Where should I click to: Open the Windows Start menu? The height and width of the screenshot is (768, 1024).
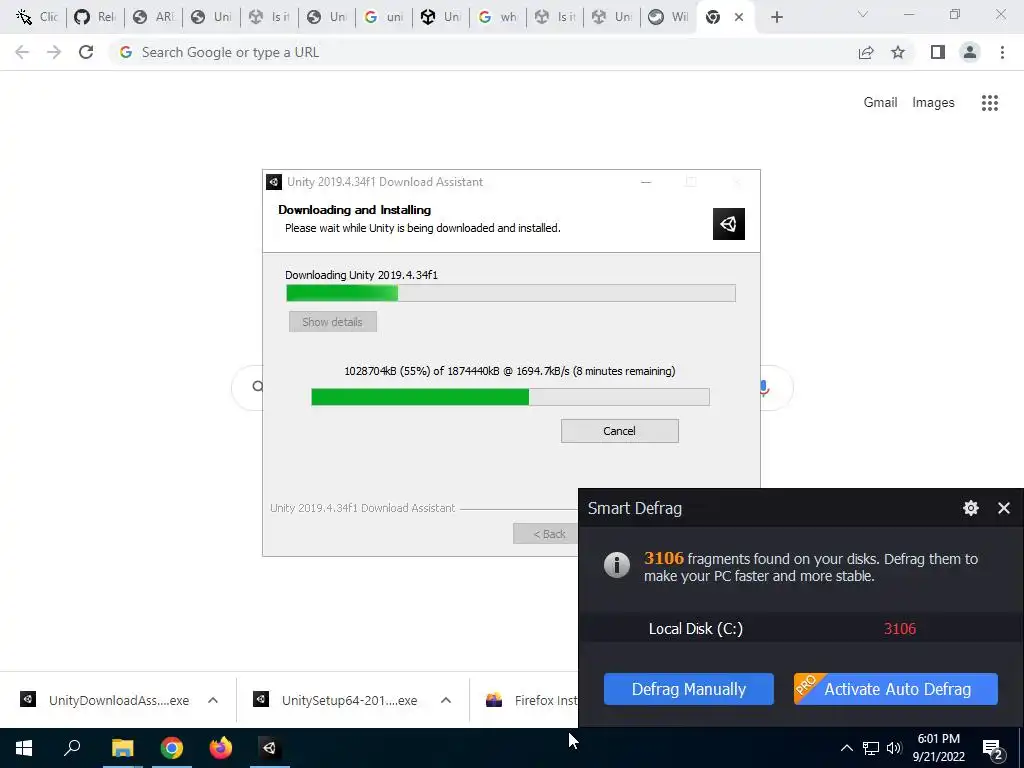24,748
